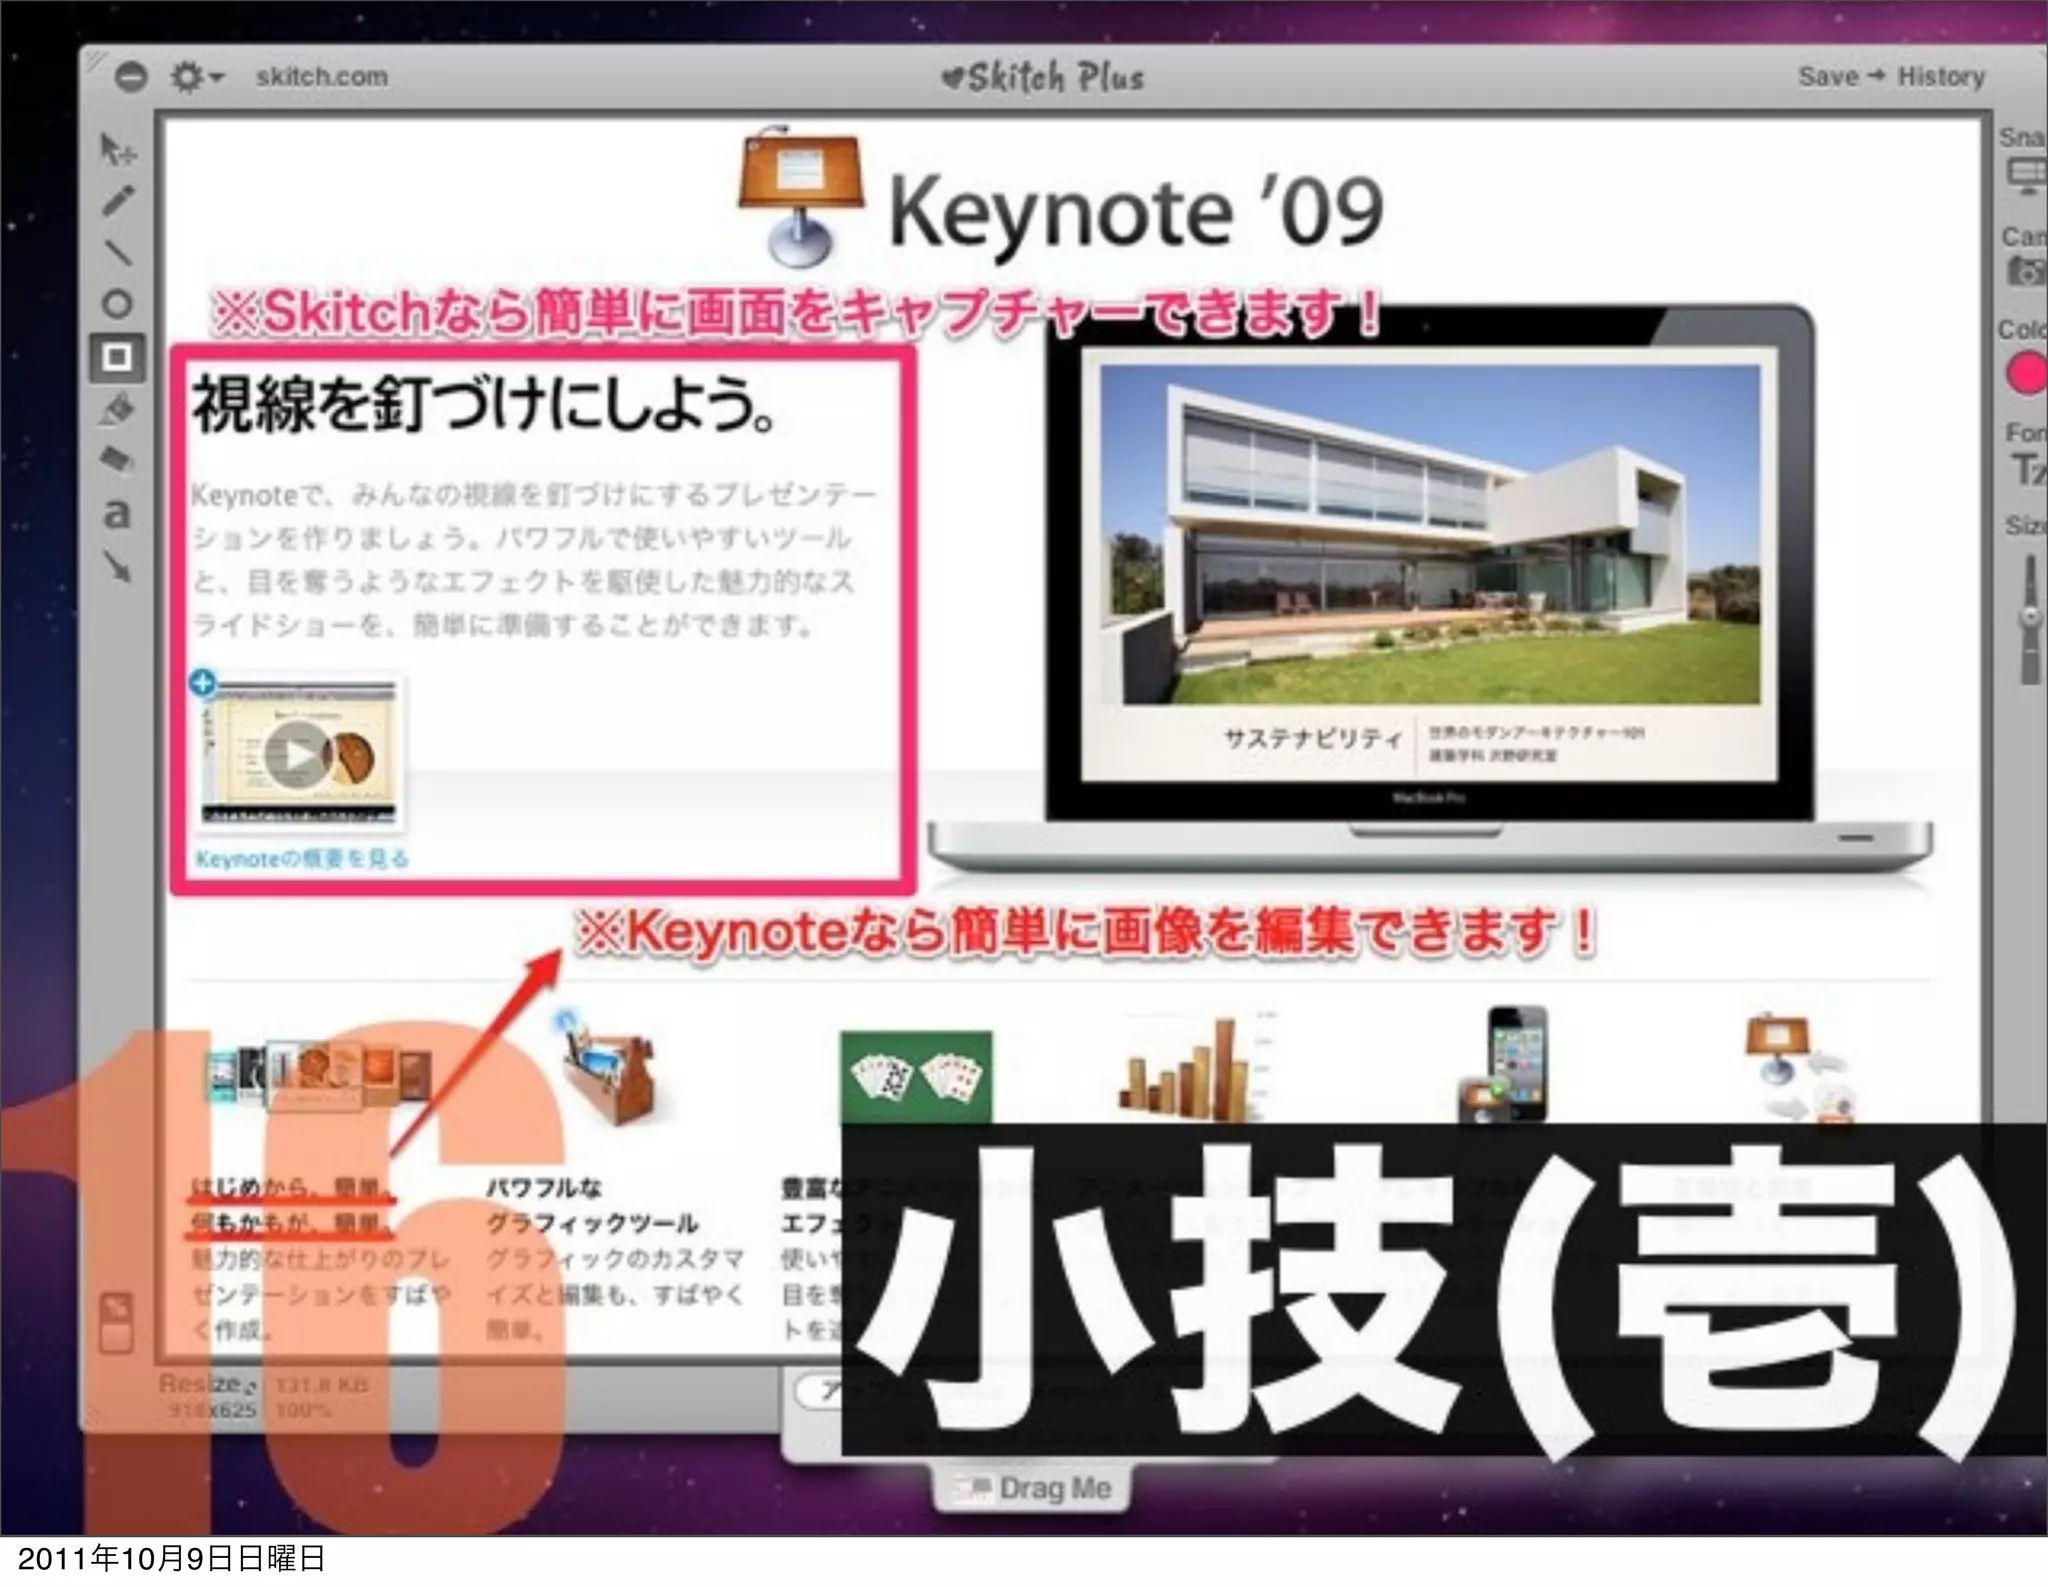
Task: Open the pink Color swatch picker
Action: pyautogui.click(x=2029, y=374)
